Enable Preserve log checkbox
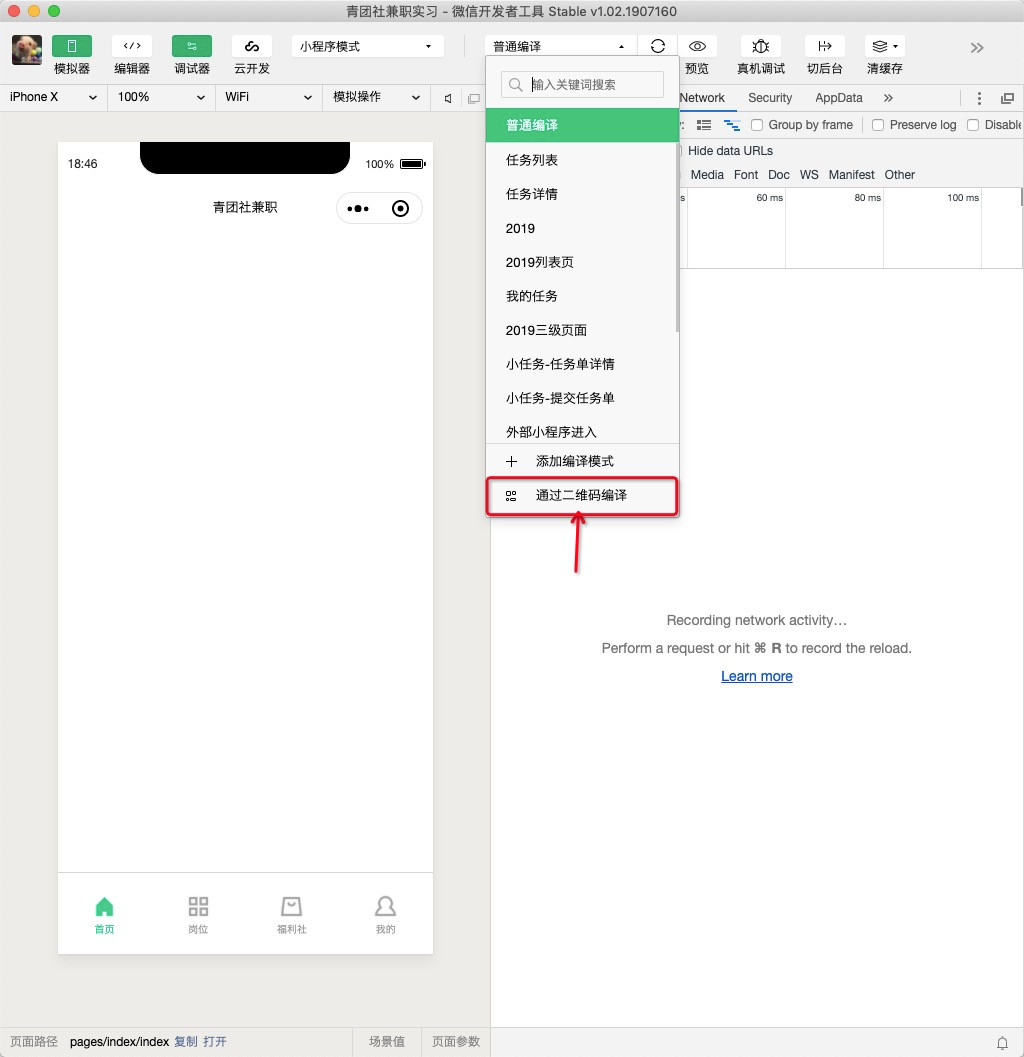Viewport: 1024px width, 1057px height. click(878, 125)
